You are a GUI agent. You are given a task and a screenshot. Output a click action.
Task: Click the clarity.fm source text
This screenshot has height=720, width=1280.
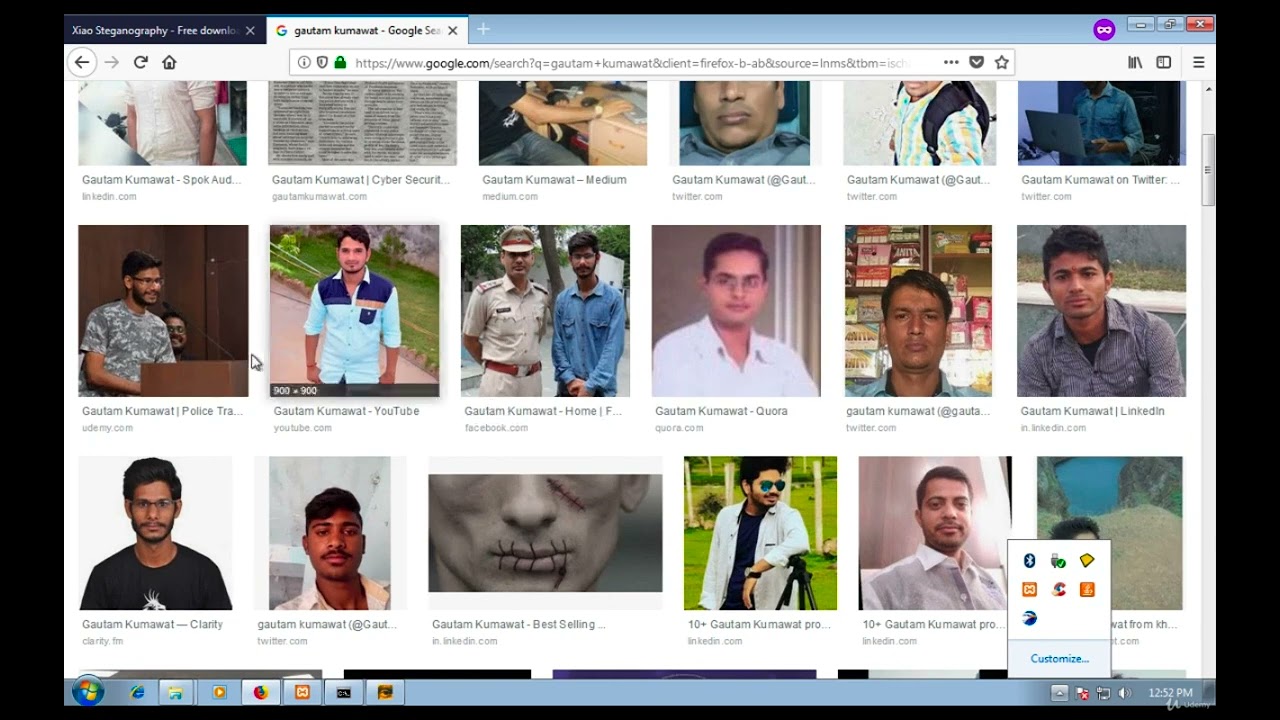tap(103, 641)
